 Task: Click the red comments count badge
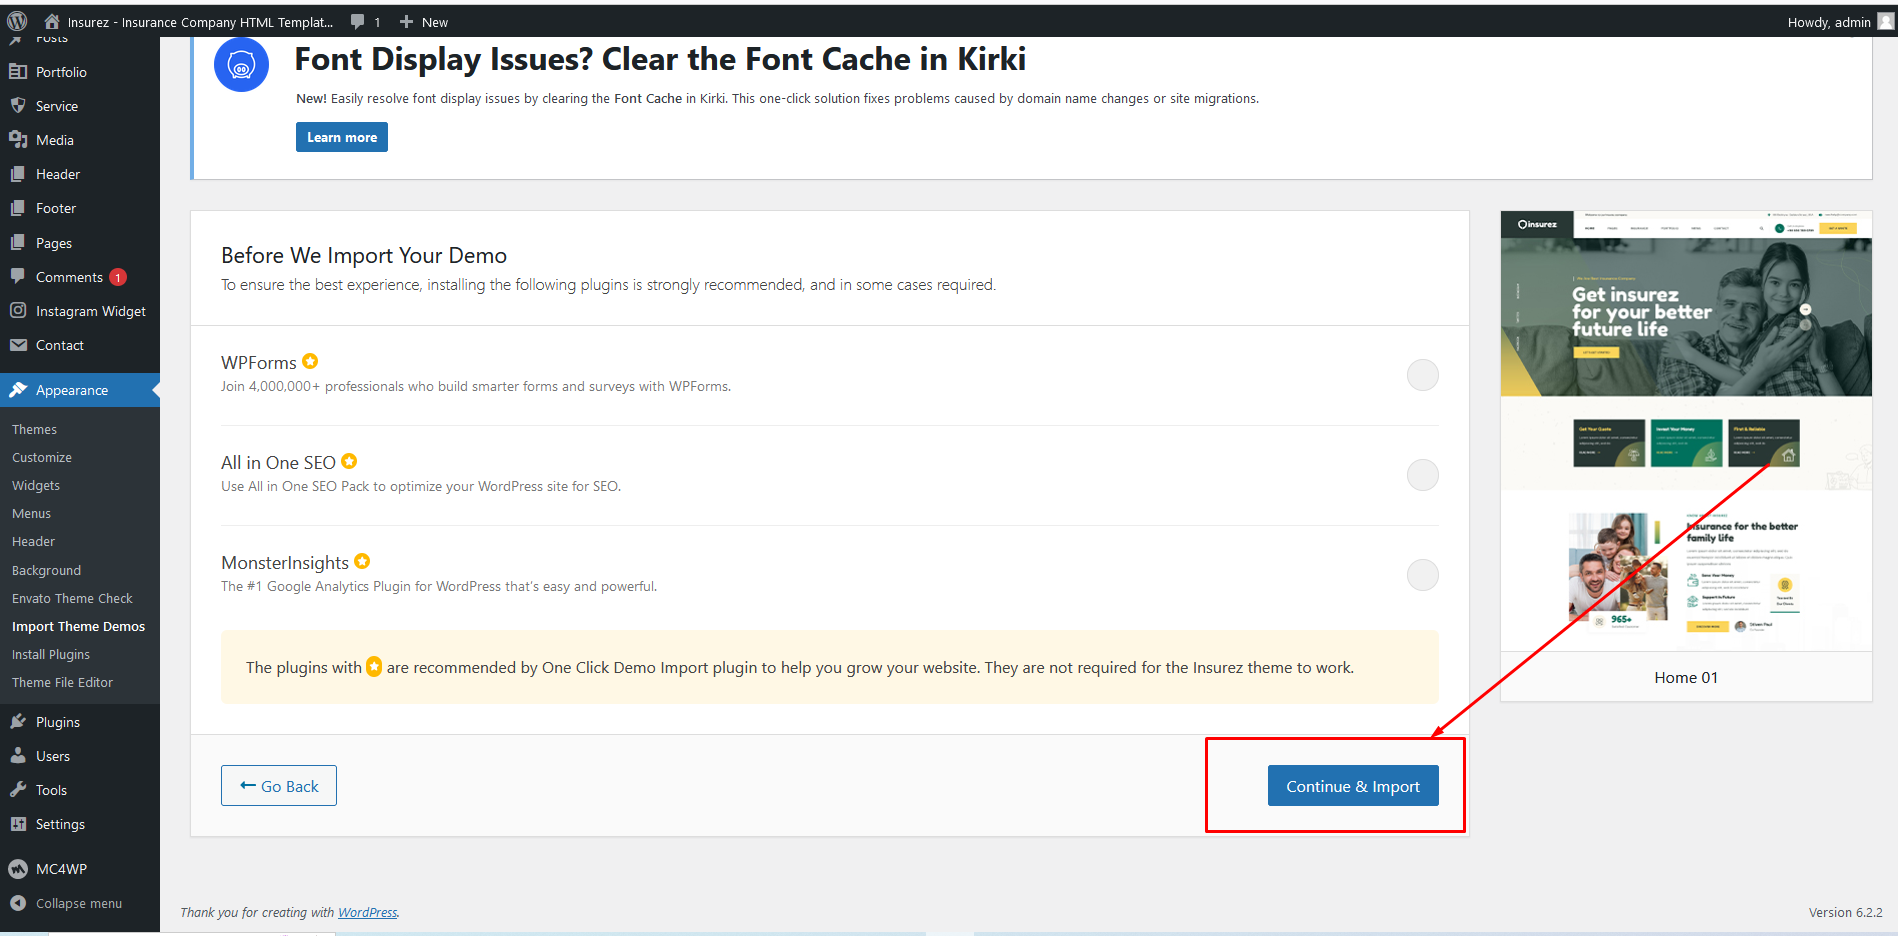[x=118, y=277]
